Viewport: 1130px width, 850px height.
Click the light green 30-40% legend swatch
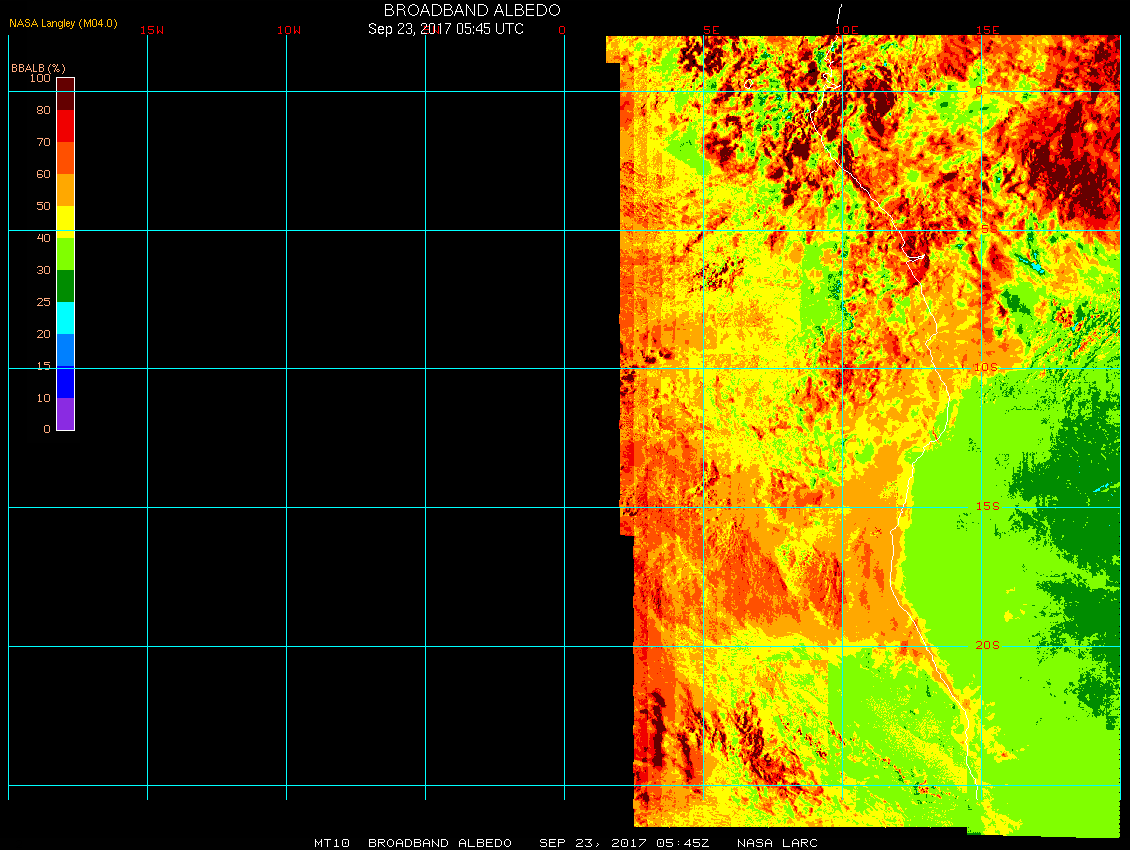65,254
